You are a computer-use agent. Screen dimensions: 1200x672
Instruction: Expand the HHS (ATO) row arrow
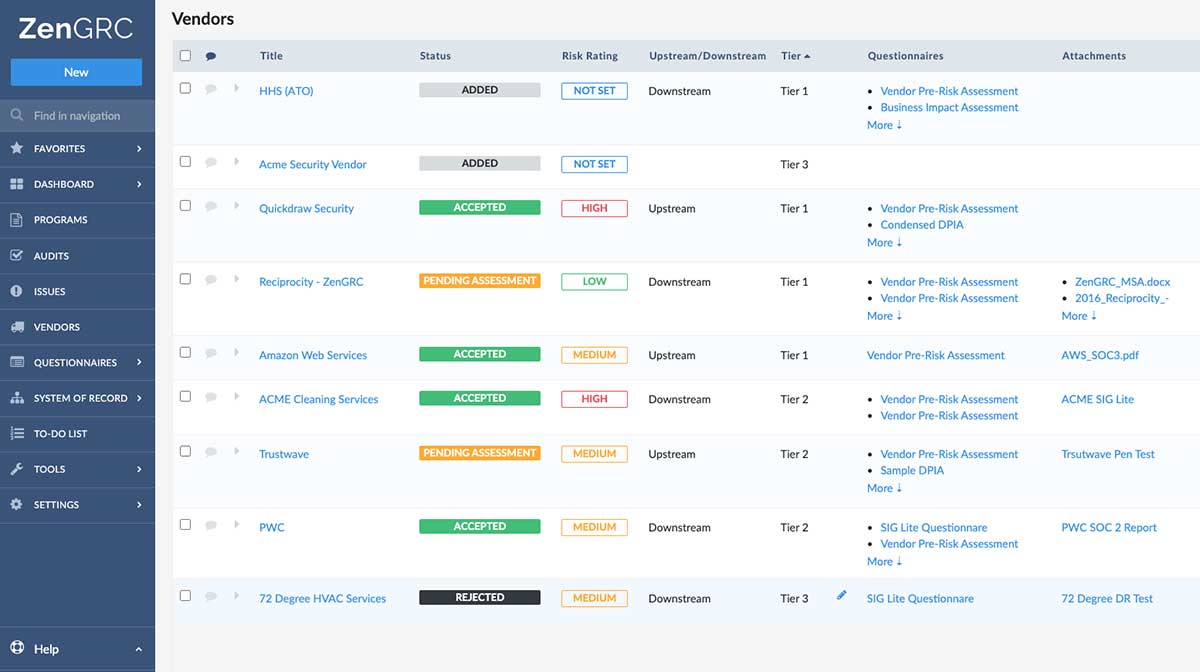coord(237,89)
